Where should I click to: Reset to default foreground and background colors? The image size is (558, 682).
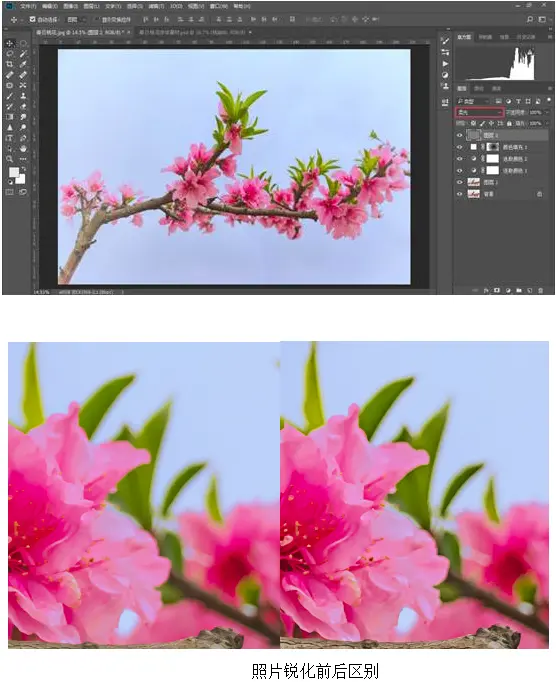tap(10, 182)
